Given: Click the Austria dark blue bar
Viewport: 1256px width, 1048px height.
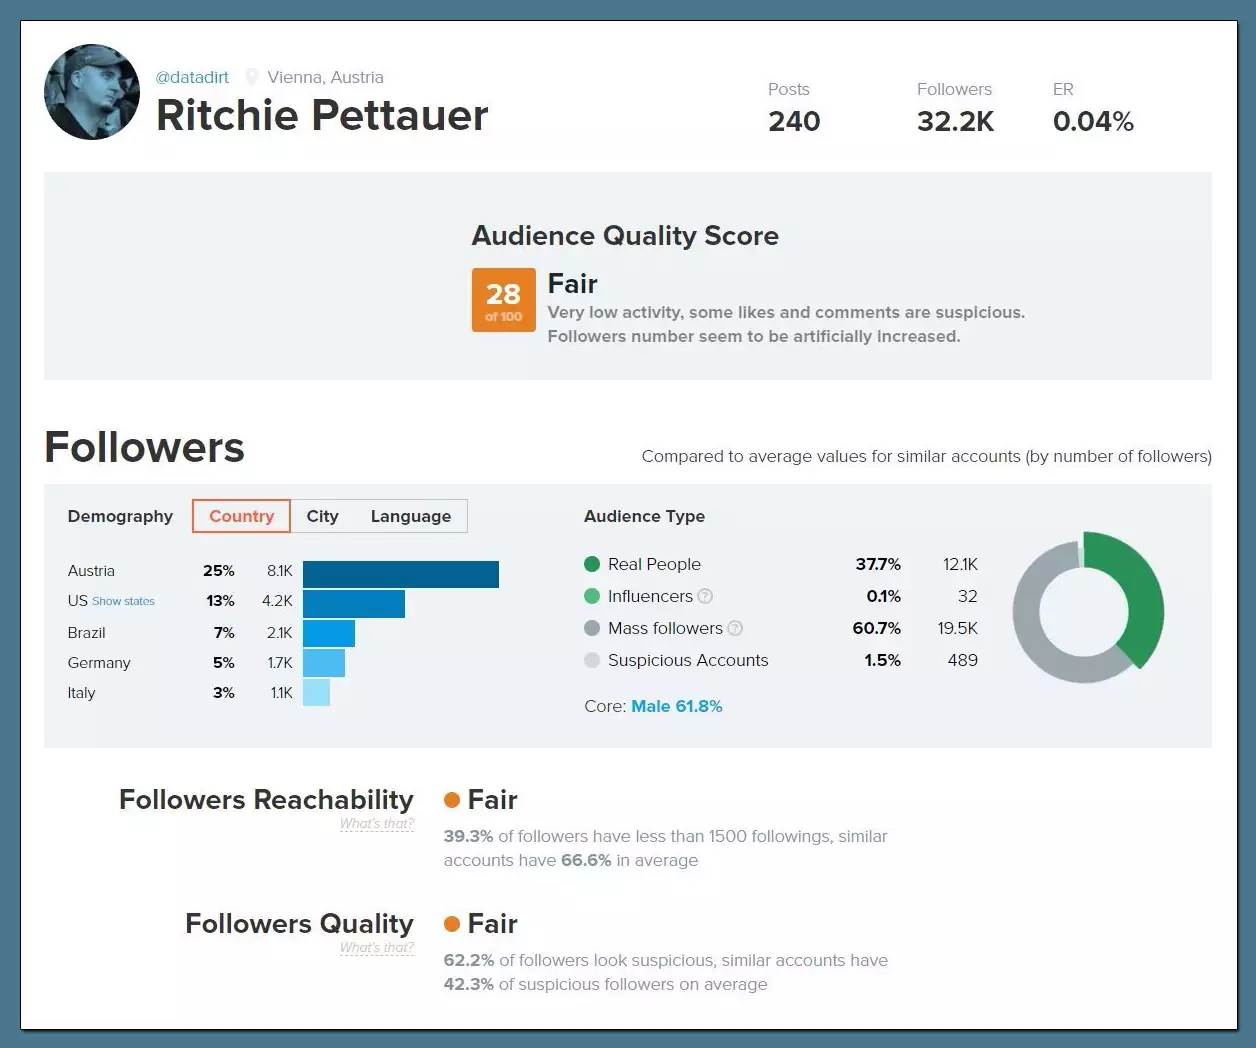Looking at the screenshot, I should (x=400, y=574).
